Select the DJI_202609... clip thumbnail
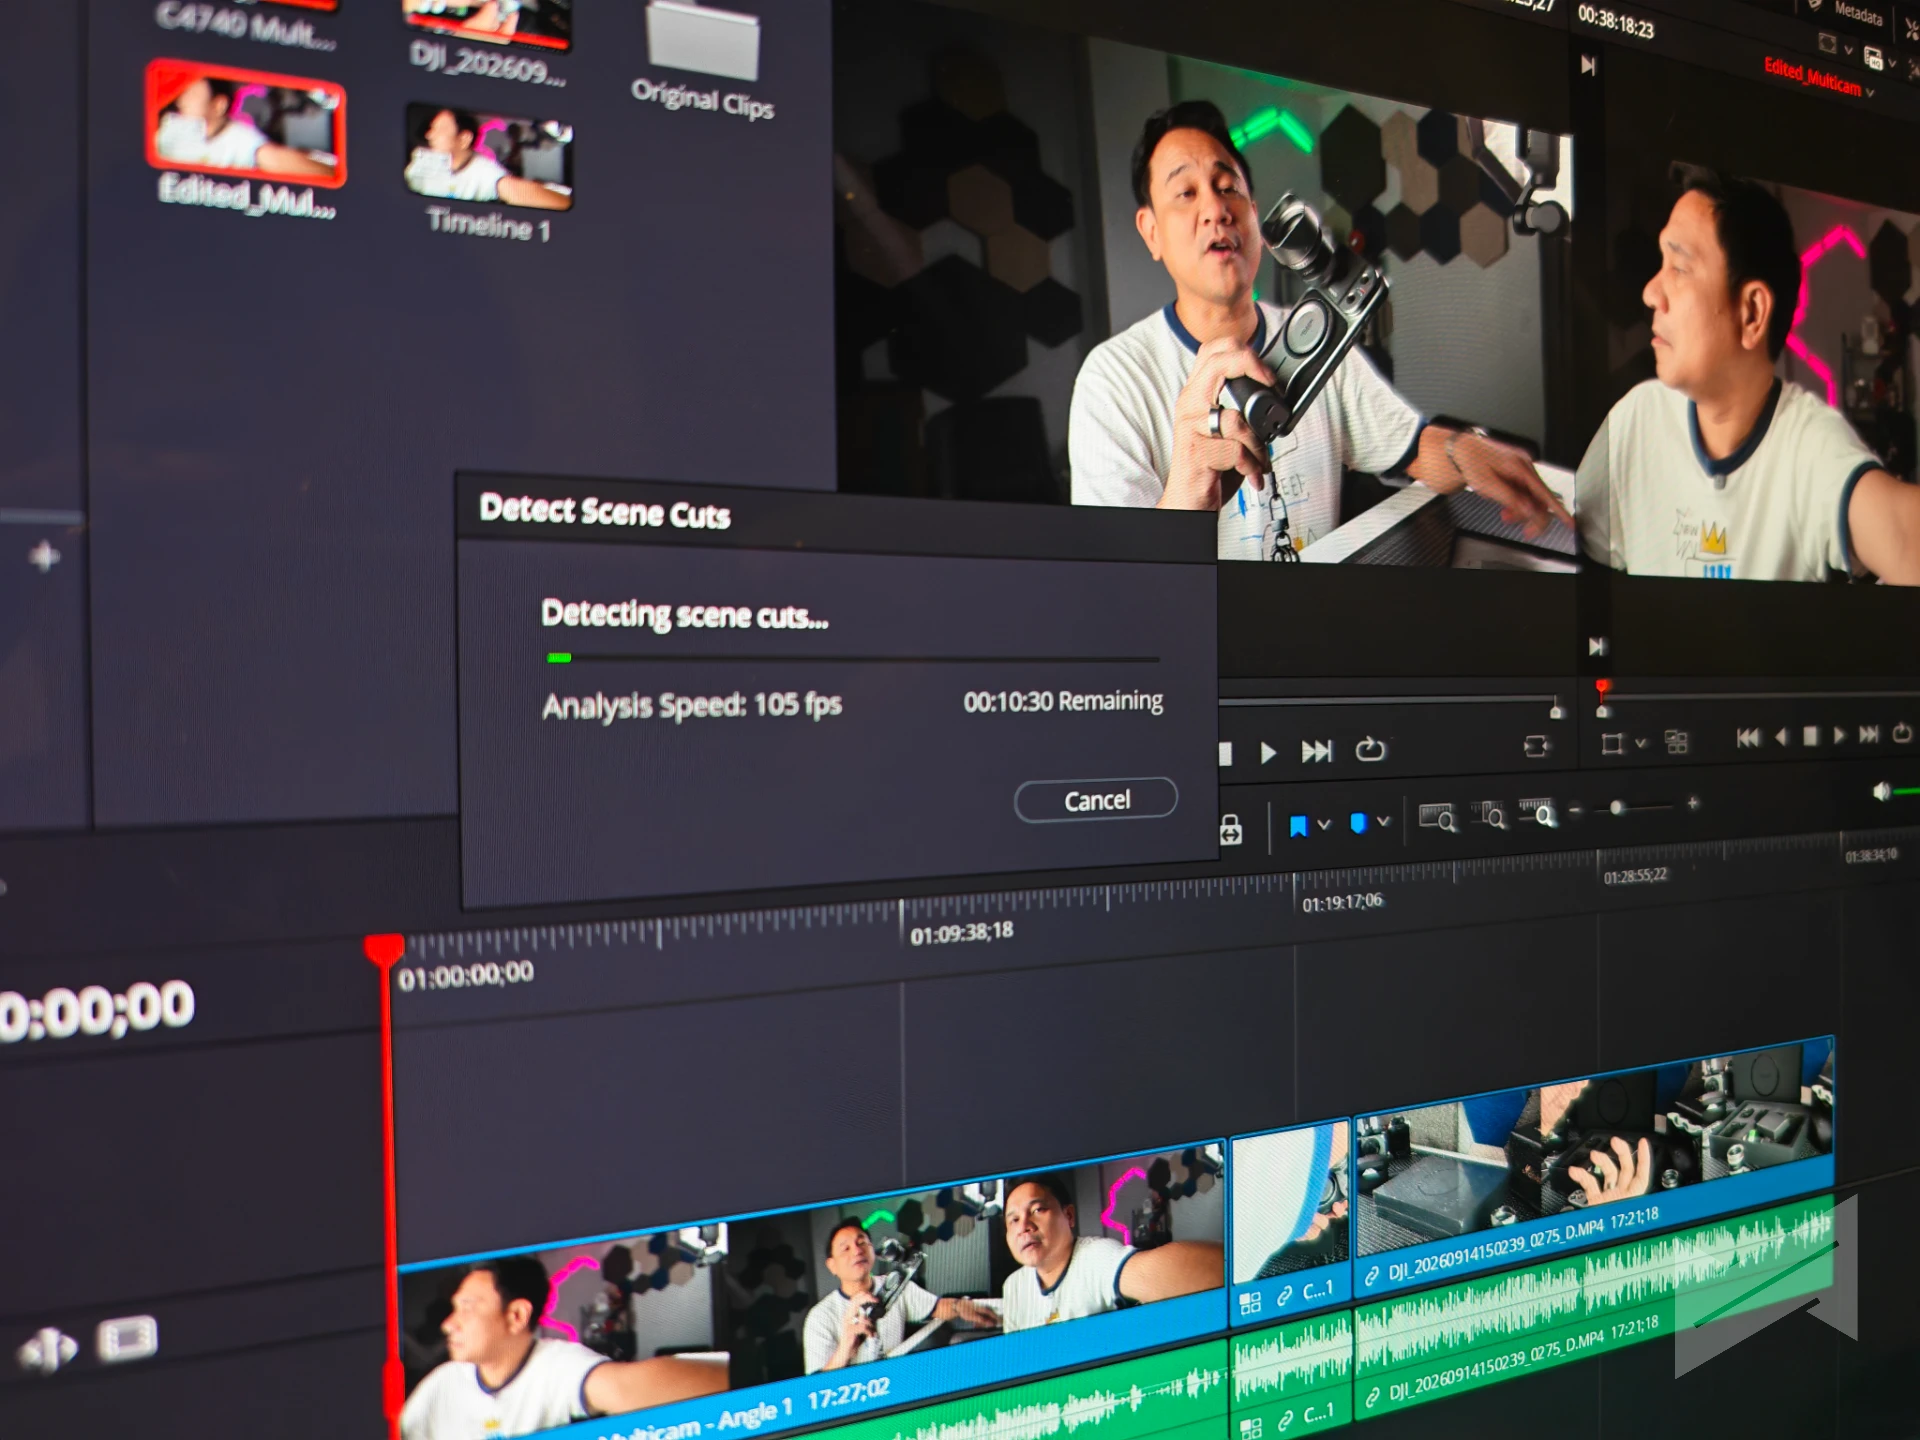This screenshot has height=1440, width=1920. (x=487, y=23)
